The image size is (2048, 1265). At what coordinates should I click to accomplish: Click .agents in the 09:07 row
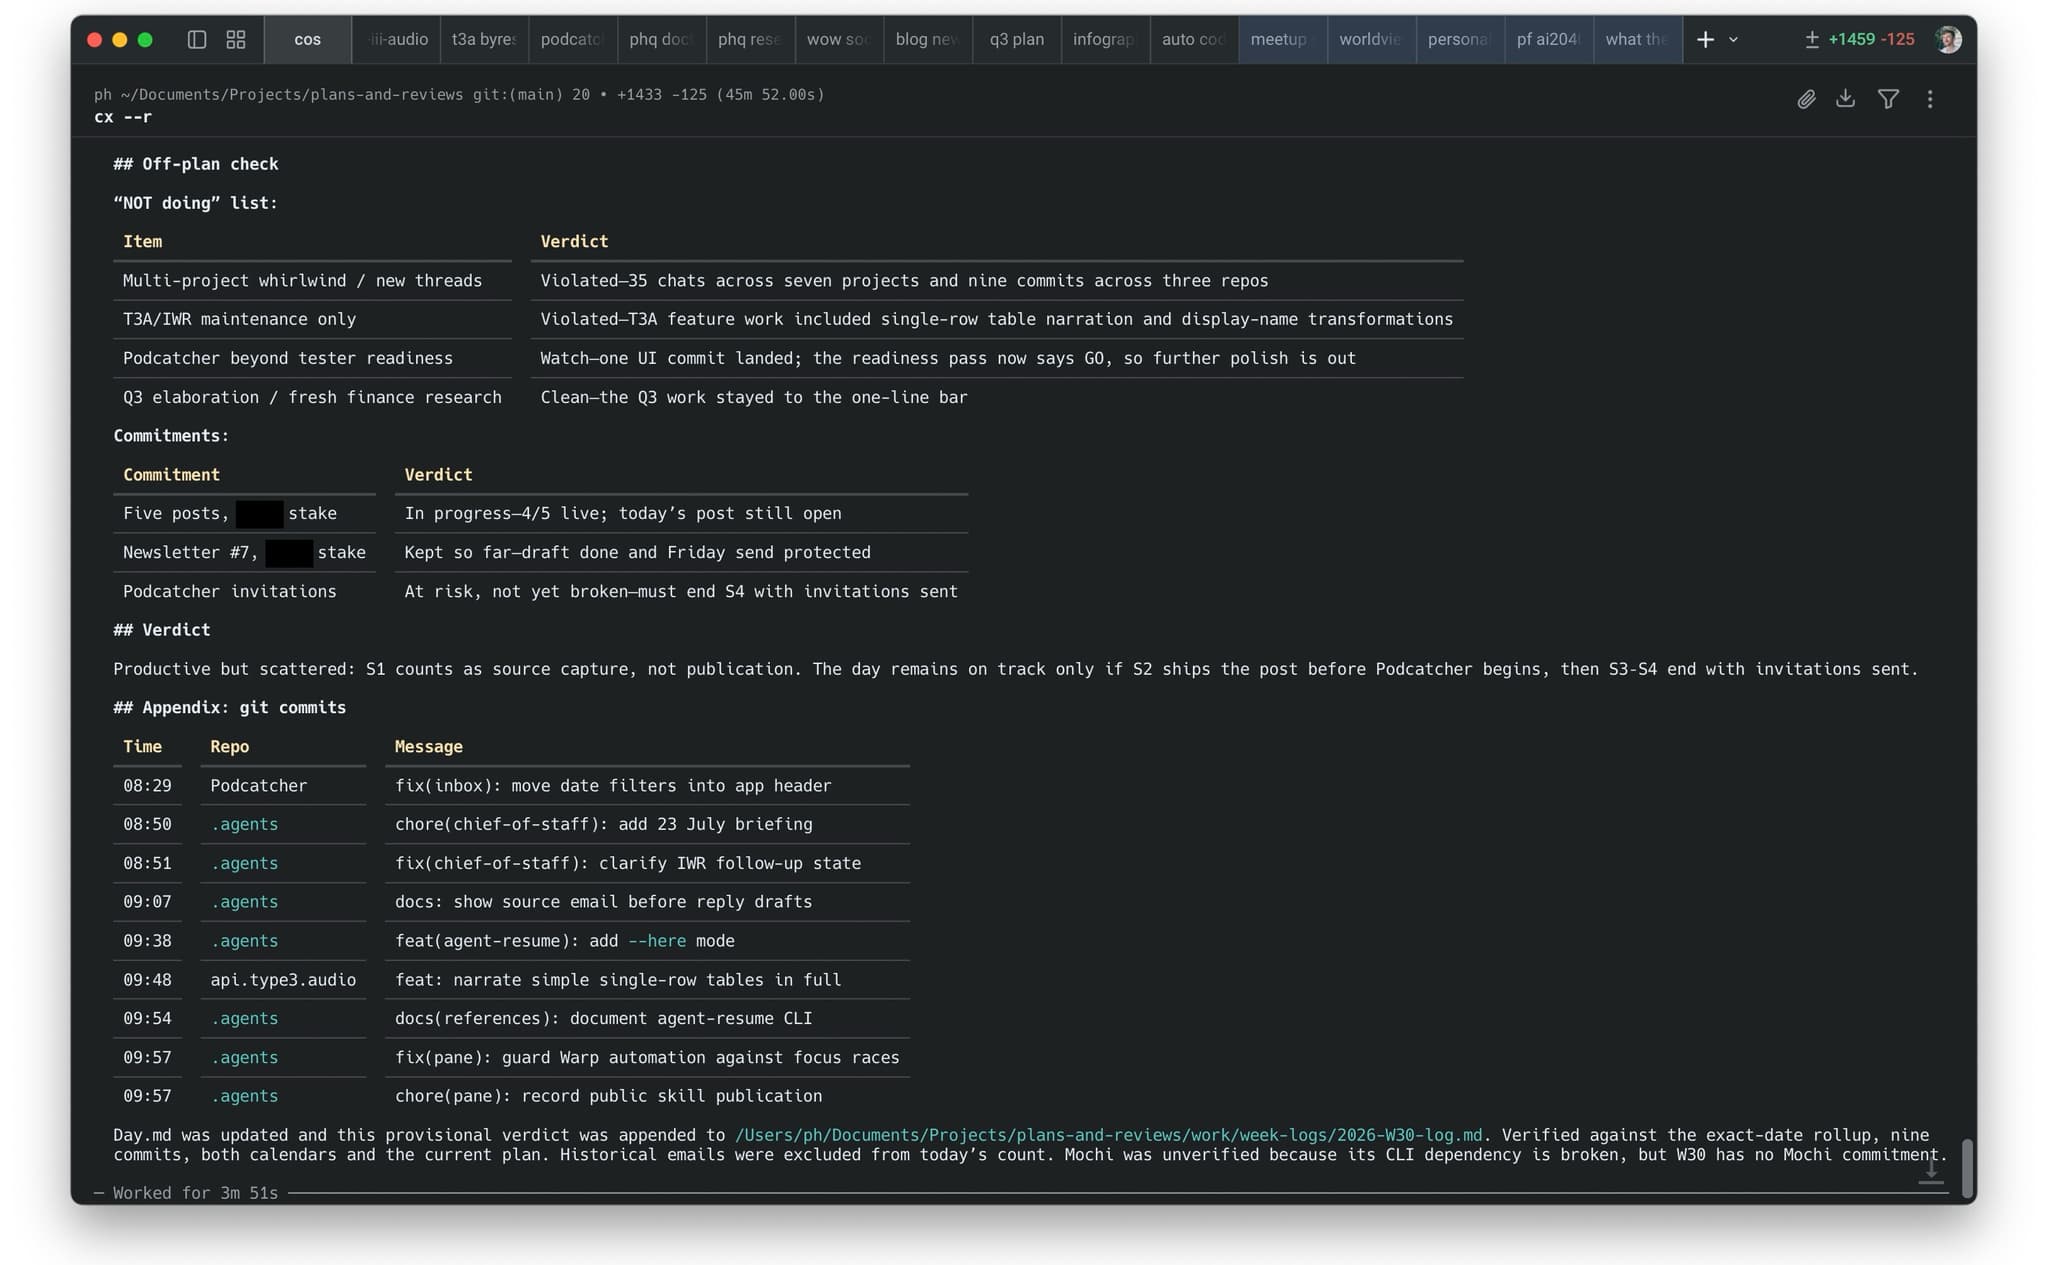[244, 902]
